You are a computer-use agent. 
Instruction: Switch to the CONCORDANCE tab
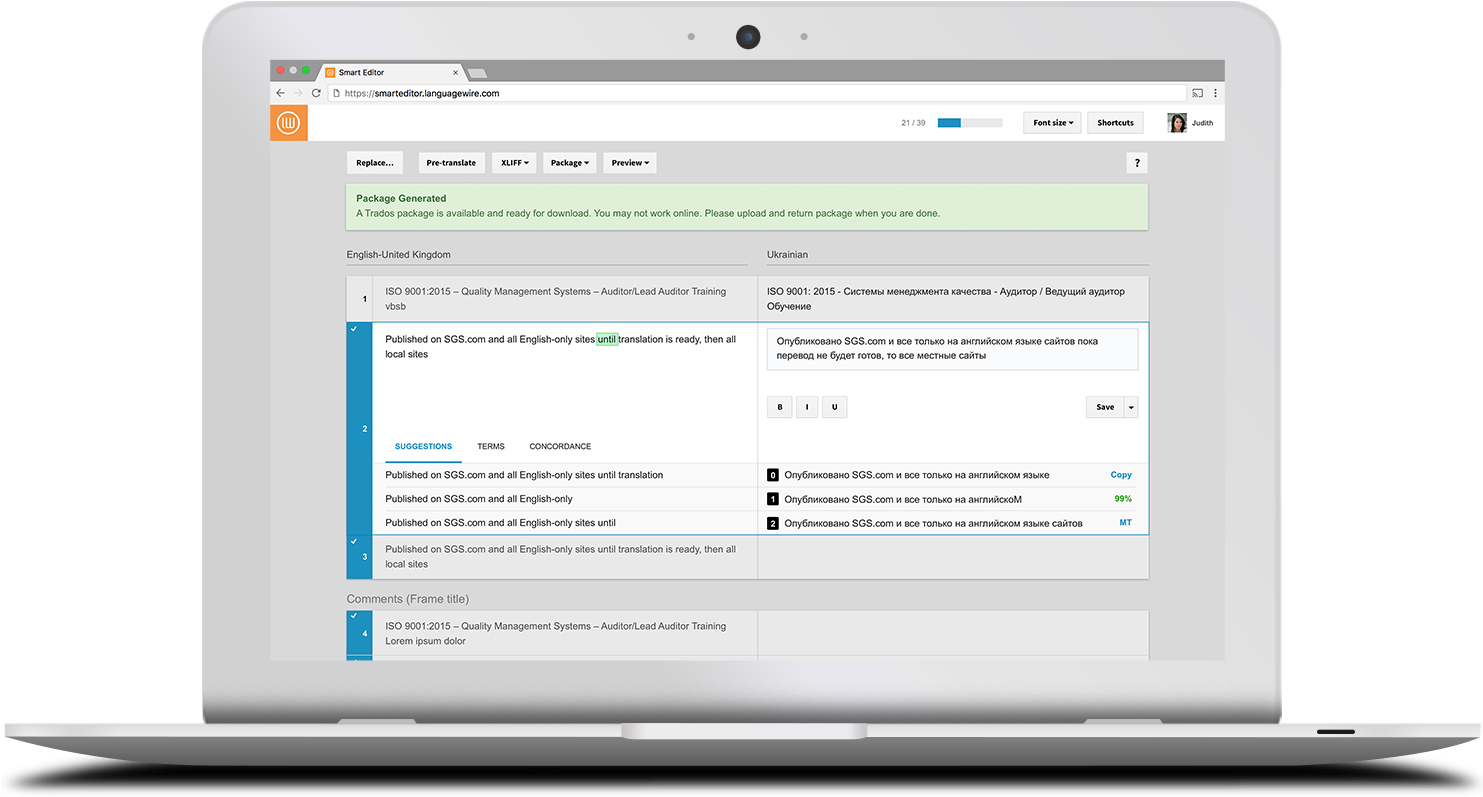(x=559, y=446)
